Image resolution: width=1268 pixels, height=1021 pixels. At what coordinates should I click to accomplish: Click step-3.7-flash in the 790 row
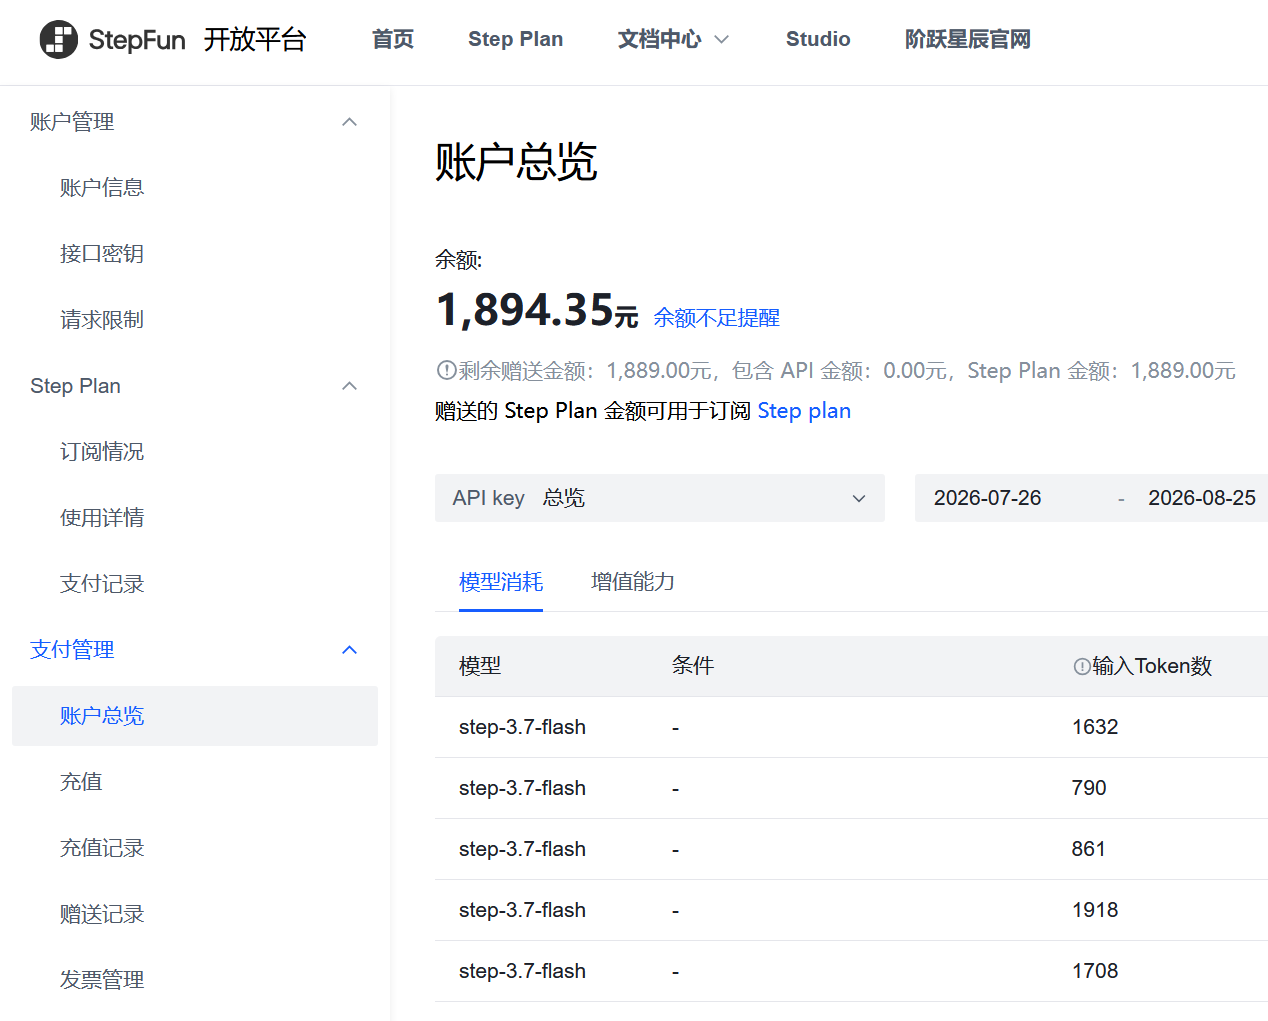click(522, 788)
